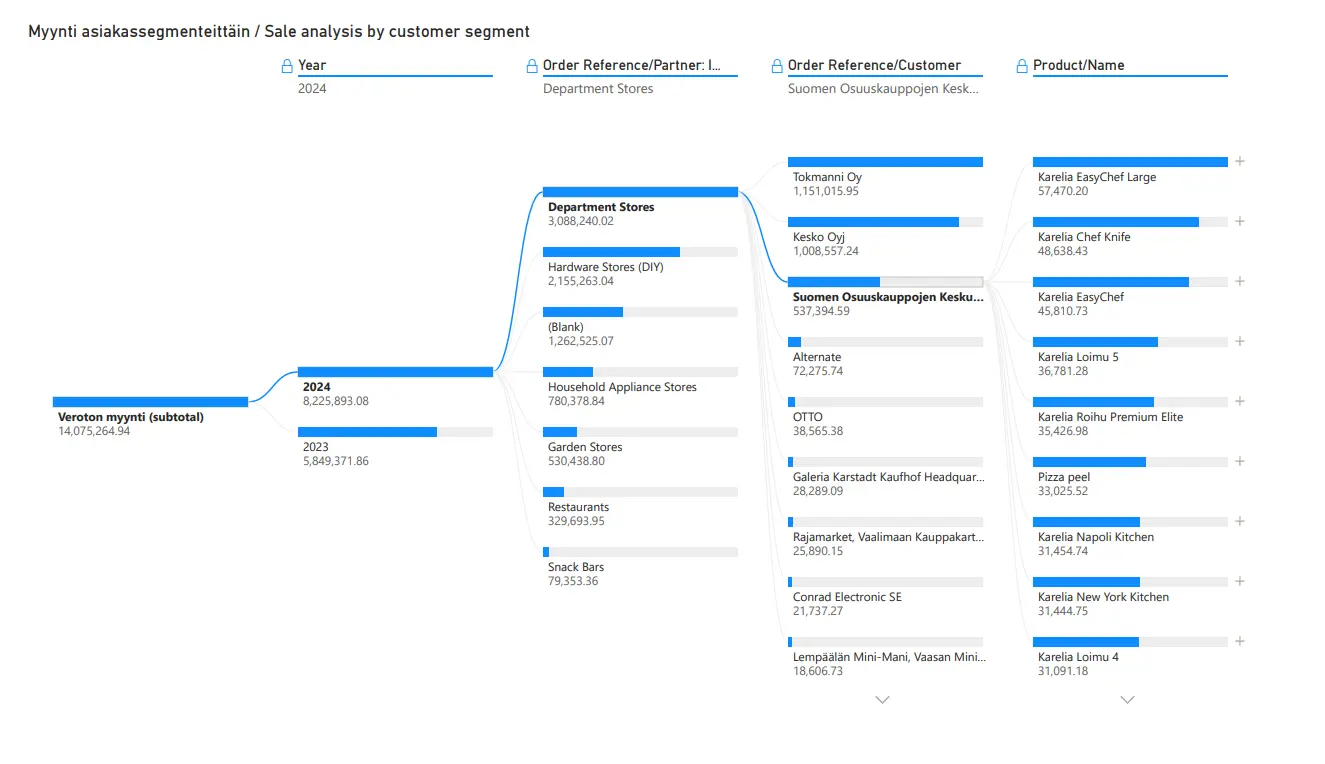This screenshot has height=764, width=1325.
Task: Toggle lock on Order Reference/Customer level
Action: [x=777, y=66]
